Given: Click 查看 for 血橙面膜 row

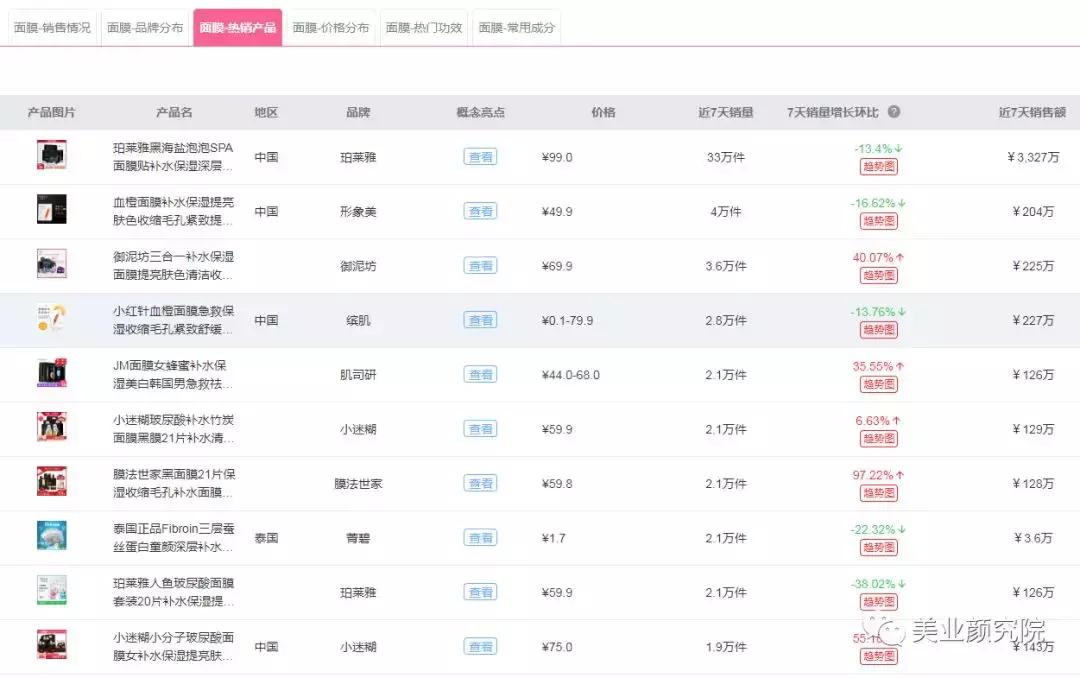Looking at the screenshot, I should pos(480,211).
